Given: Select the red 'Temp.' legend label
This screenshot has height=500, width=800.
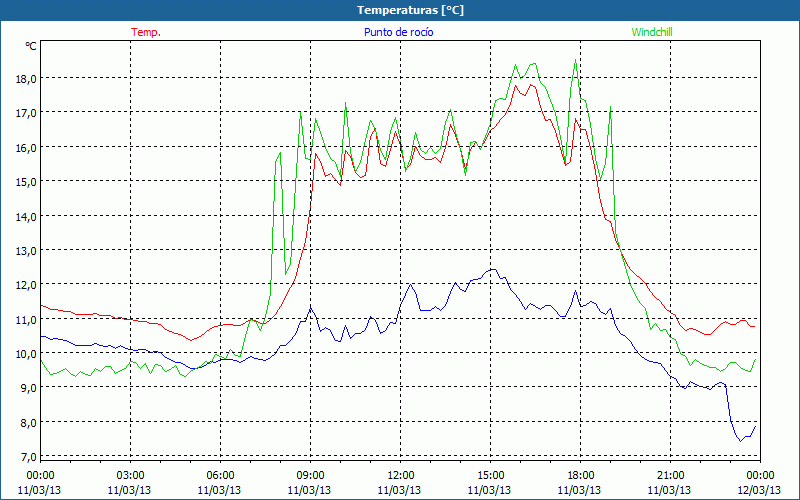Looking at the screenshot, I should click(x=146, y=32).
